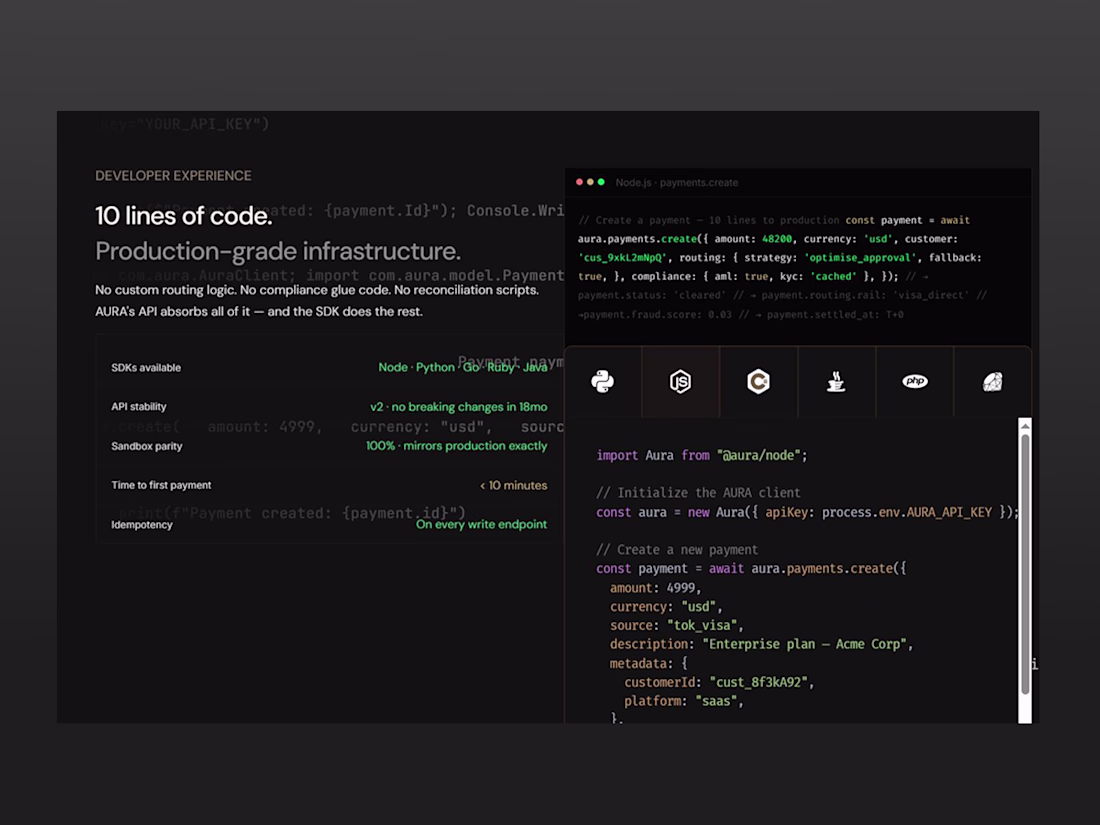Click the code panel scrollbar up arrow
Viewport: 1100px width, 825px height.
click(x=1025, y=426)
